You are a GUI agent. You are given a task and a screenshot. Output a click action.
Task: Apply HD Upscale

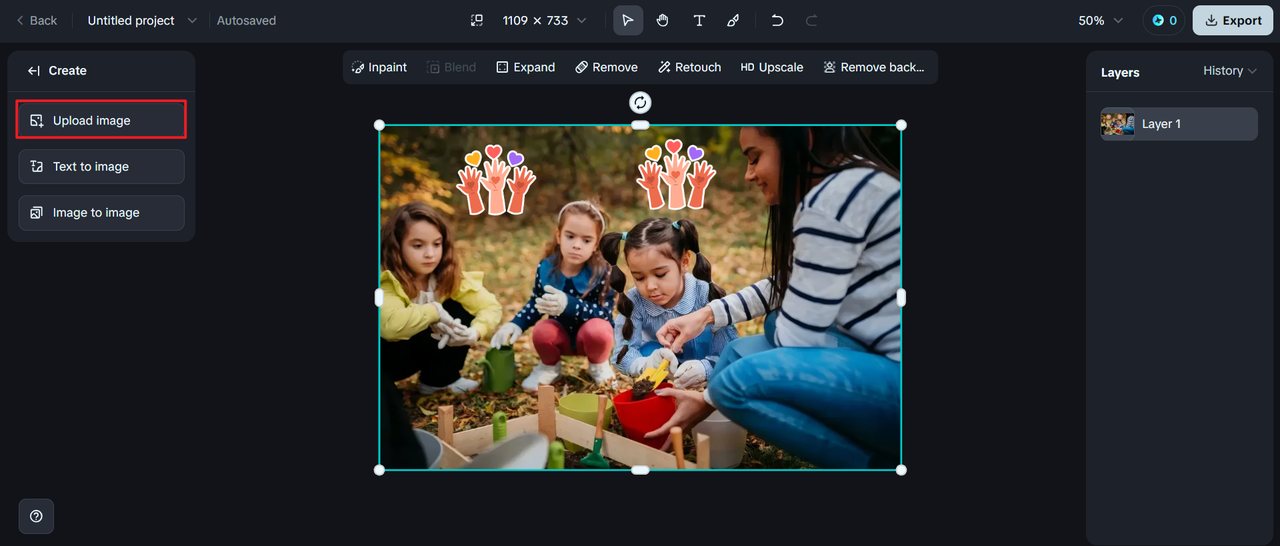coord(771,67)
